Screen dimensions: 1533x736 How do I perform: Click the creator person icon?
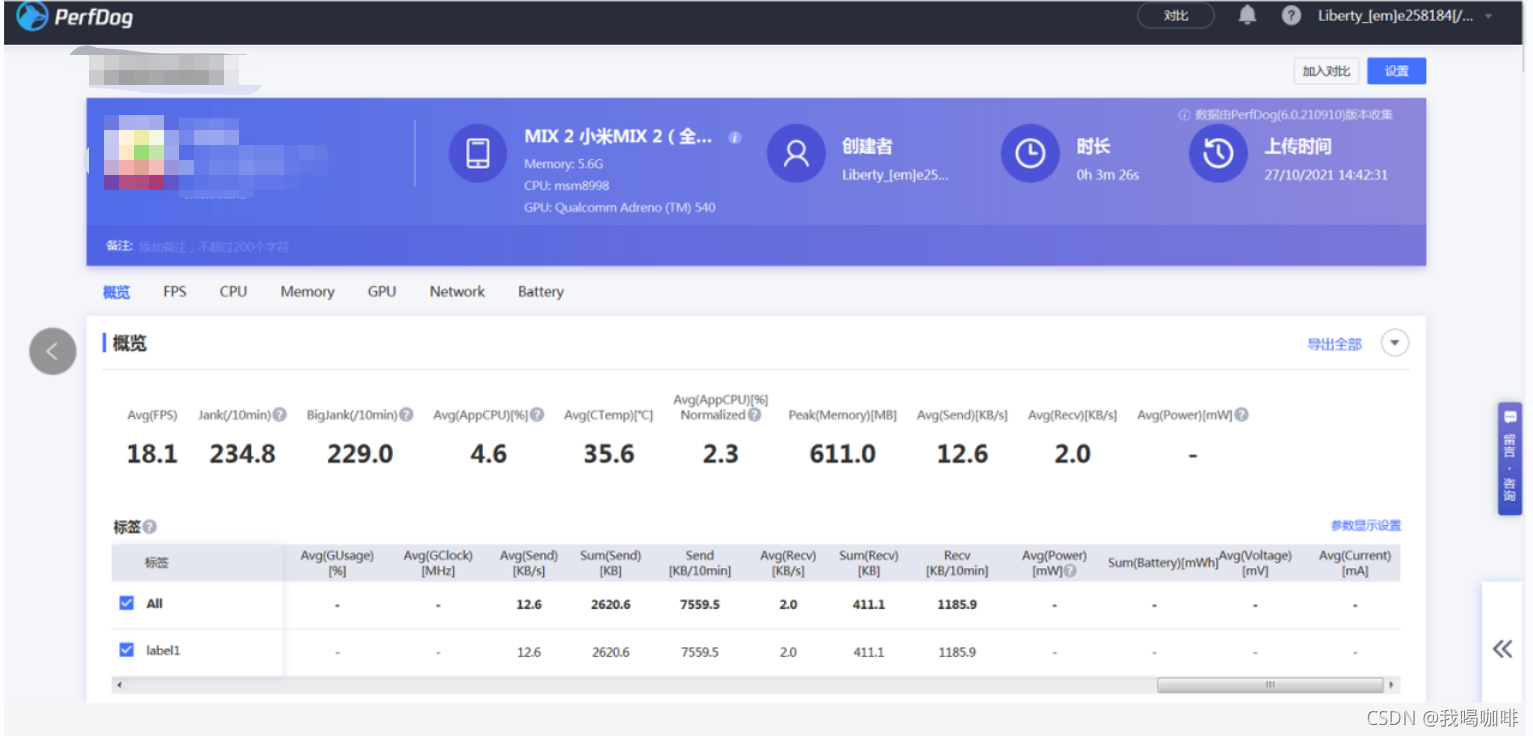coord(796,153)
